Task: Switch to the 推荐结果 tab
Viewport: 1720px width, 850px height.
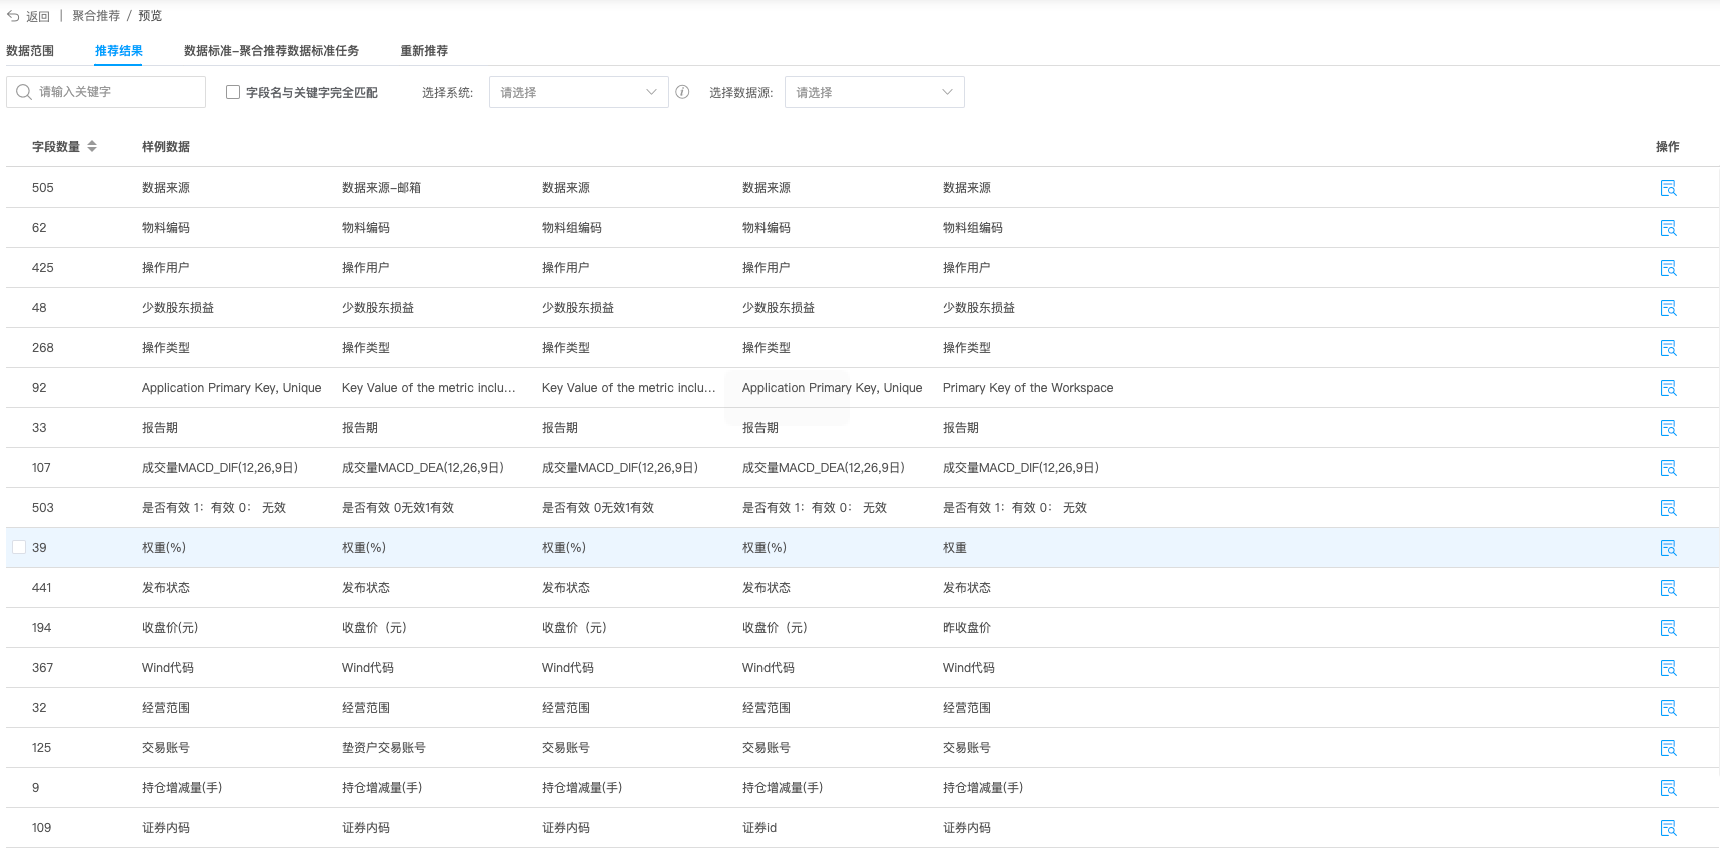Action: [118, 51]
